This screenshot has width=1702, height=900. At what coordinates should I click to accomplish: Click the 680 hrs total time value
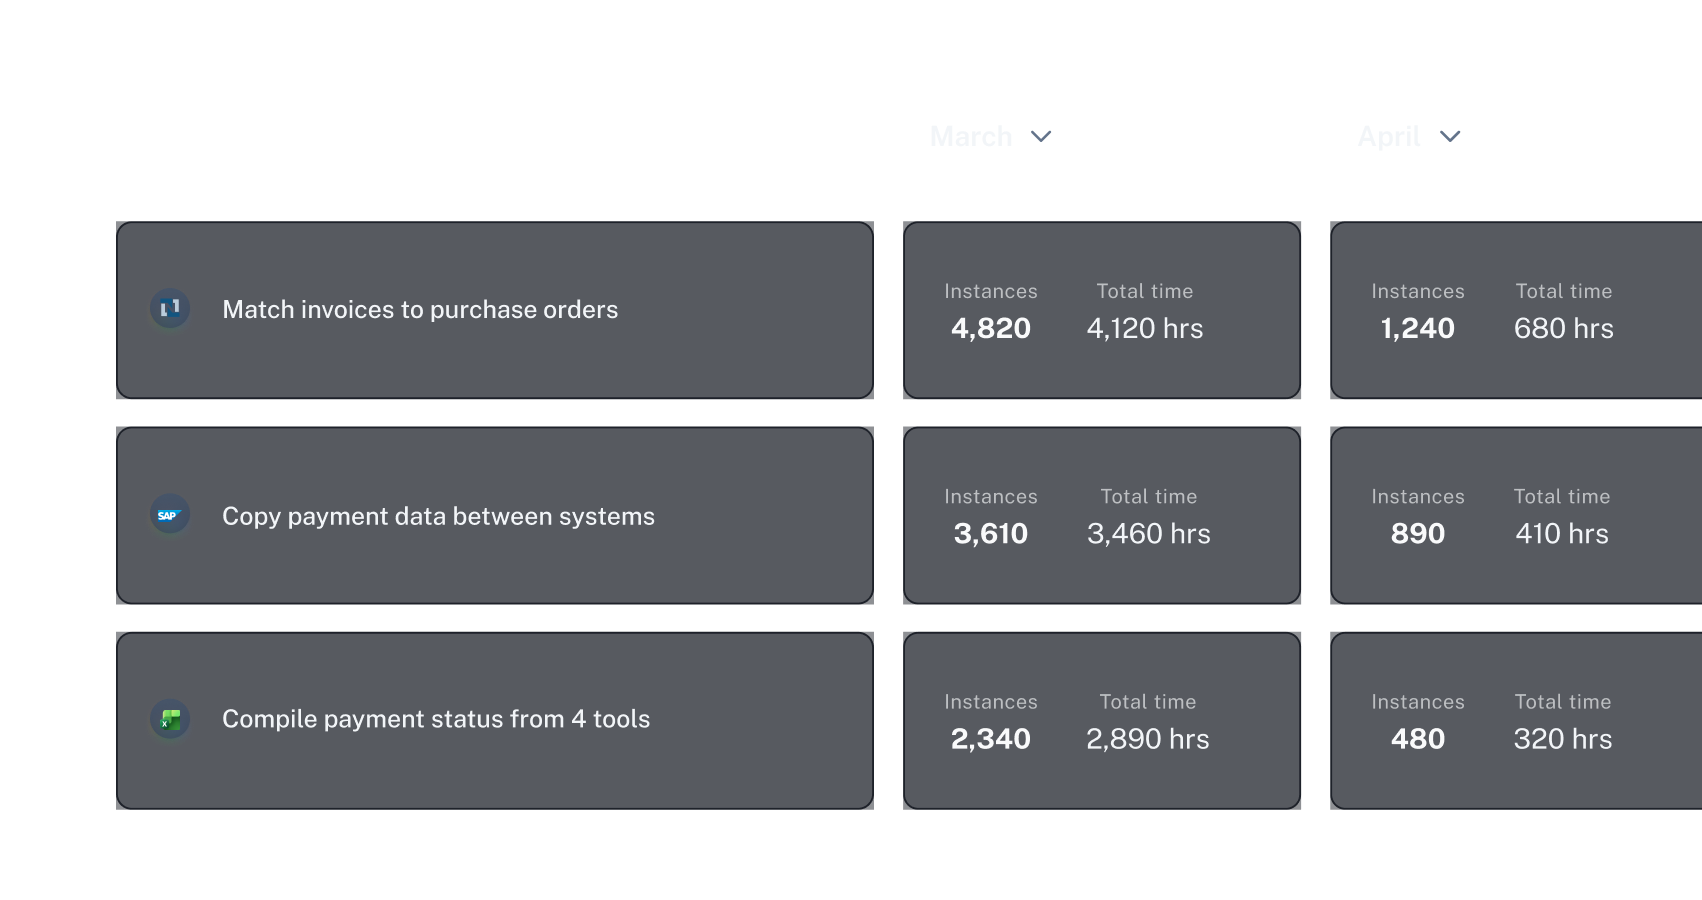pos(1563,328)
